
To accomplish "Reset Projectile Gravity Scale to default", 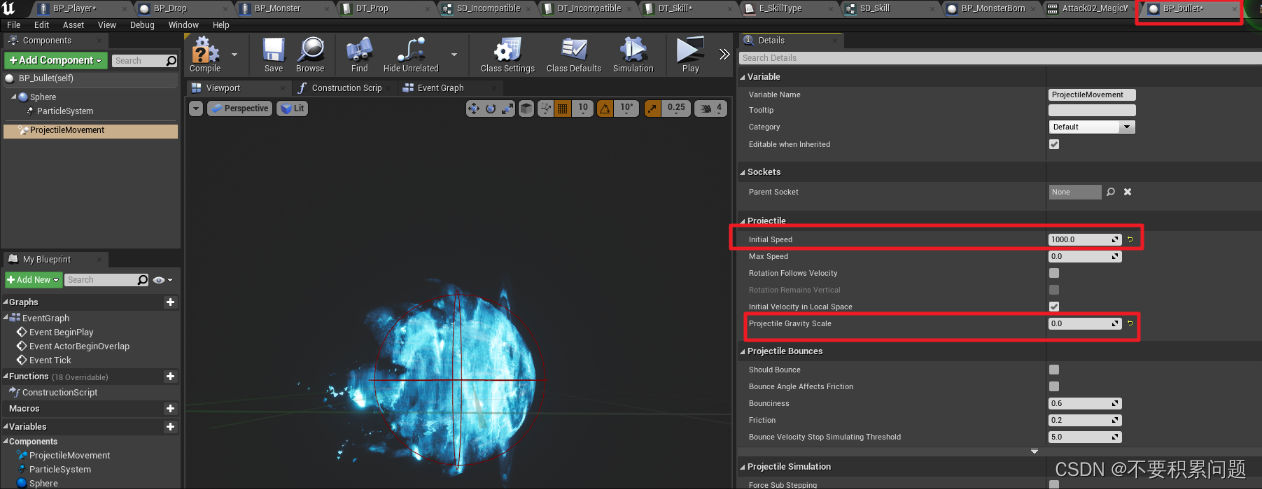I will [1131, 323].
